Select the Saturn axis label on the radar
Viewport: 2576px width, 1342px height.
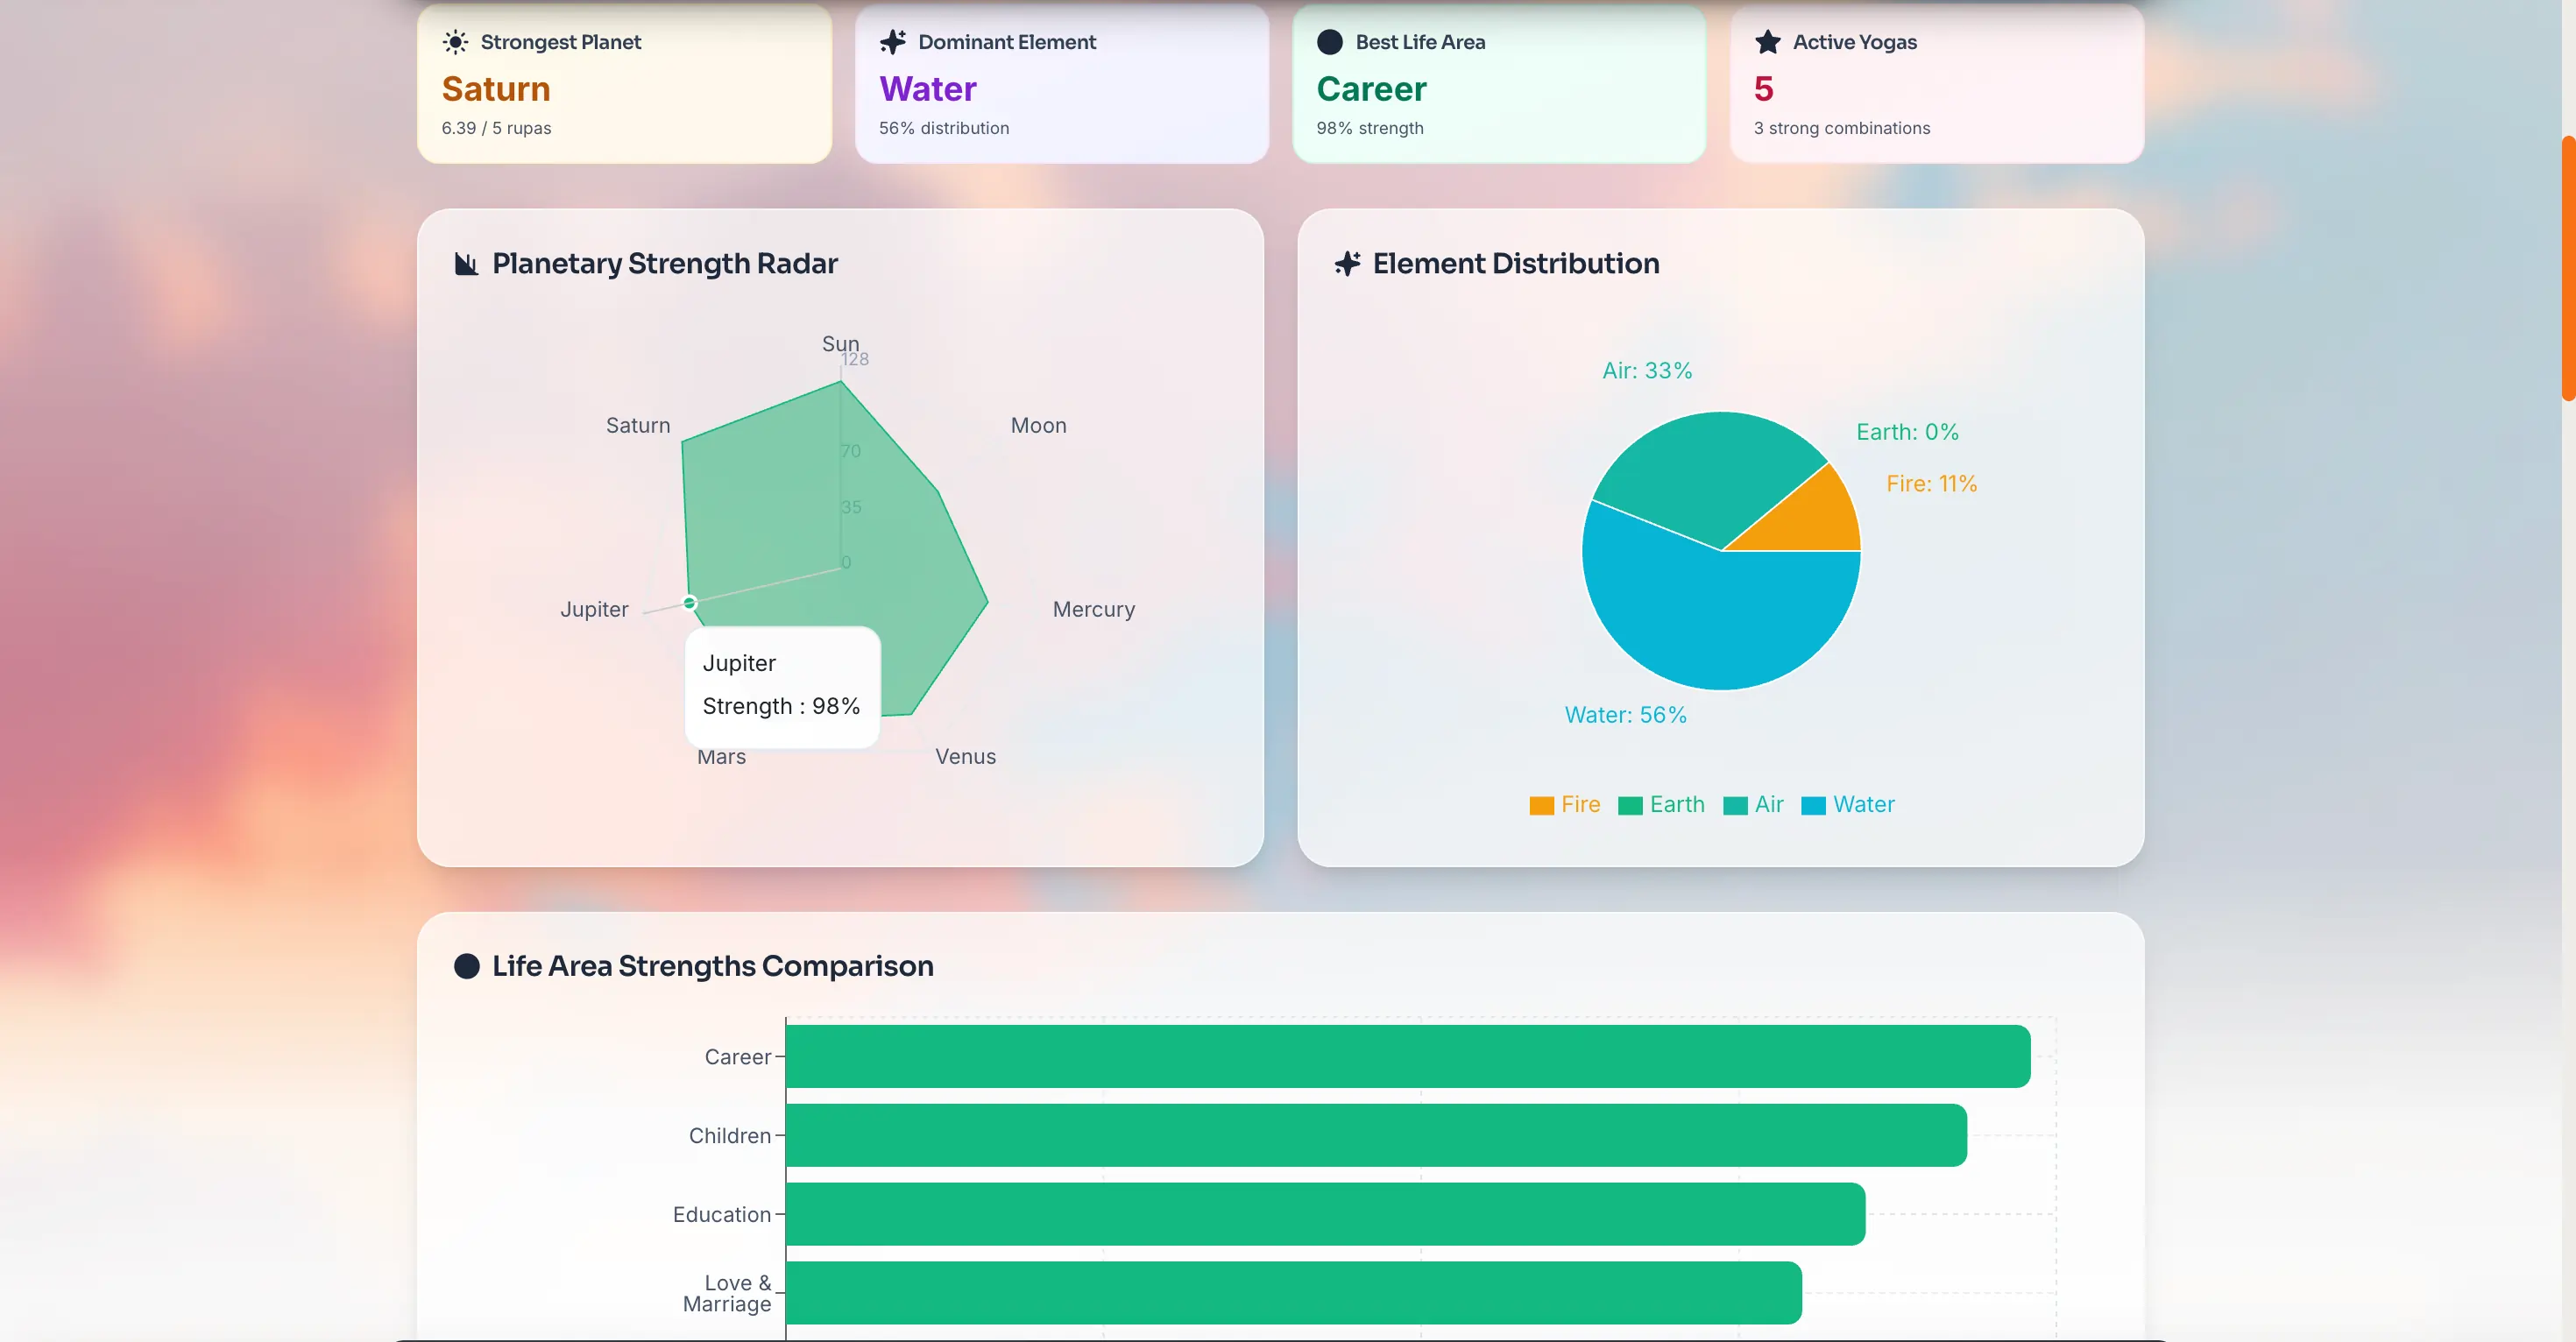click(x=637, y=424)
